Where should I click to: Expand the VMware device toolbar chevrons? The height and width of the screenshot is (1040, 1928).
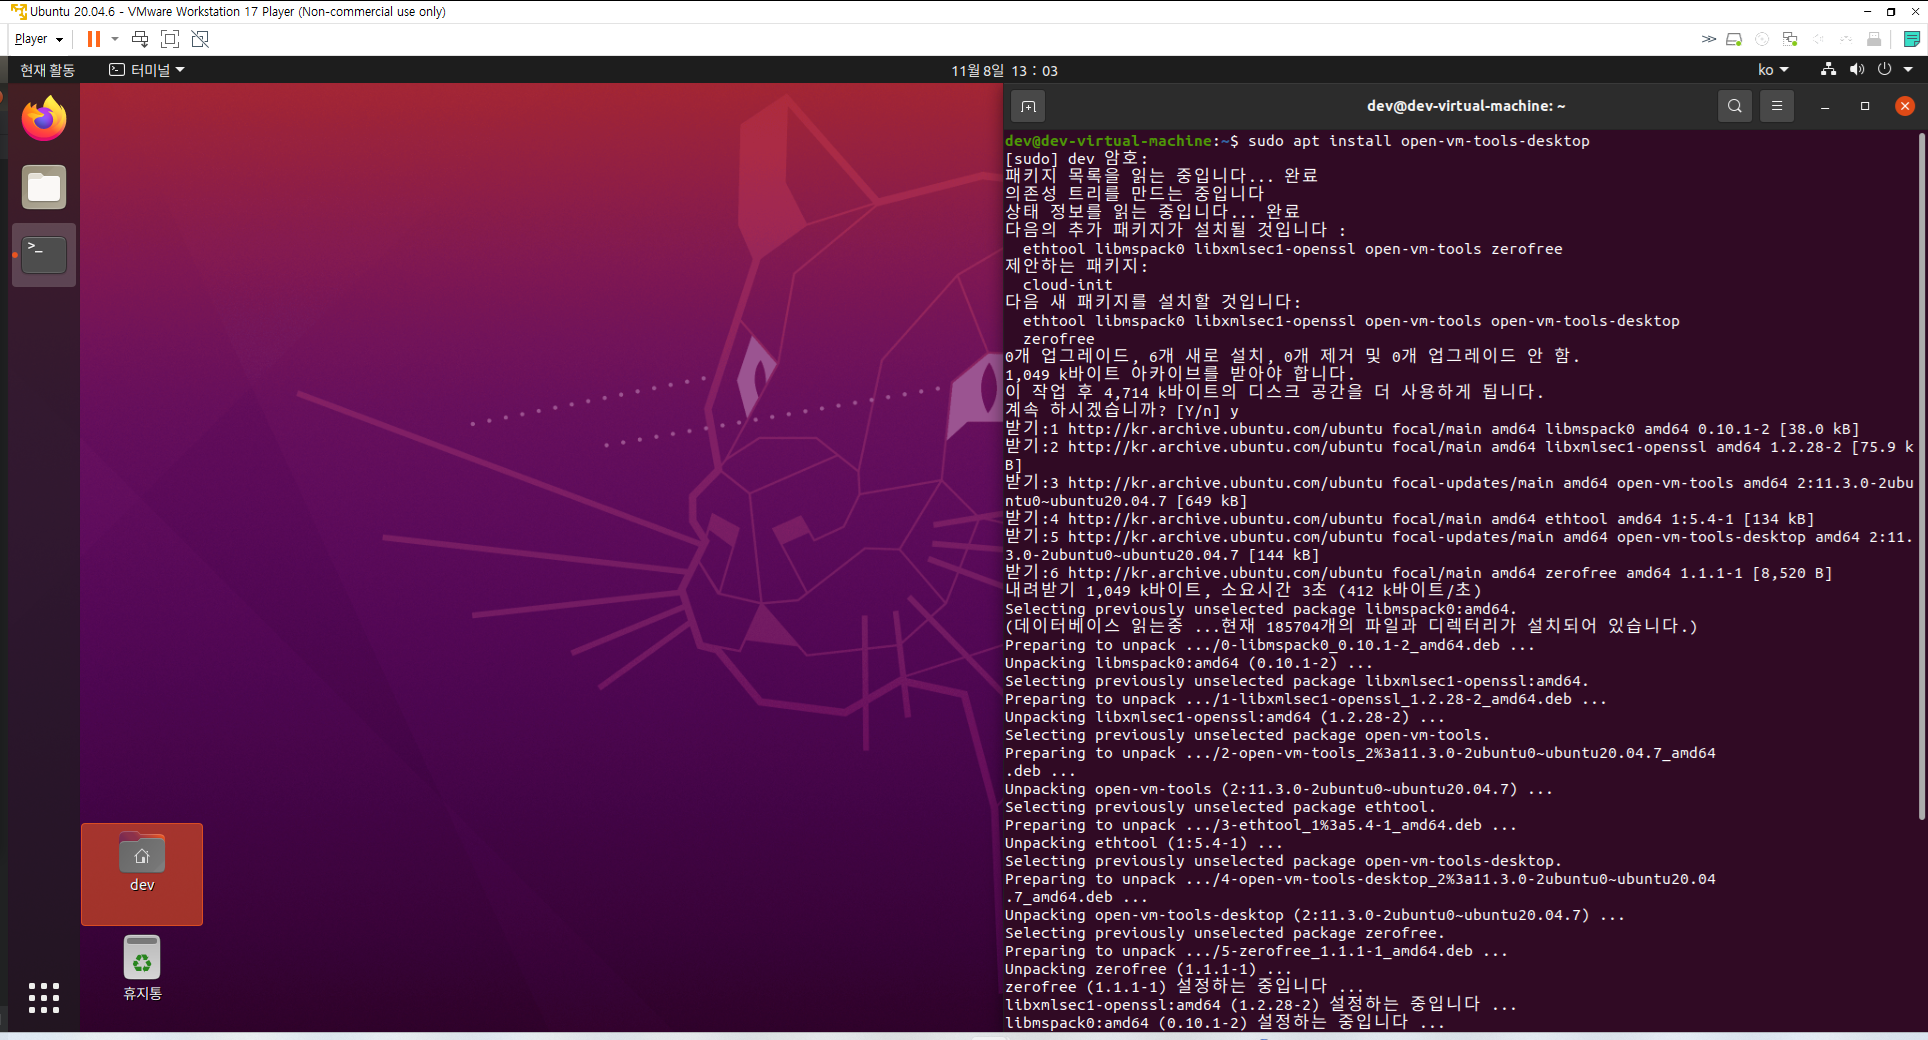click(x=1709, y=39)
